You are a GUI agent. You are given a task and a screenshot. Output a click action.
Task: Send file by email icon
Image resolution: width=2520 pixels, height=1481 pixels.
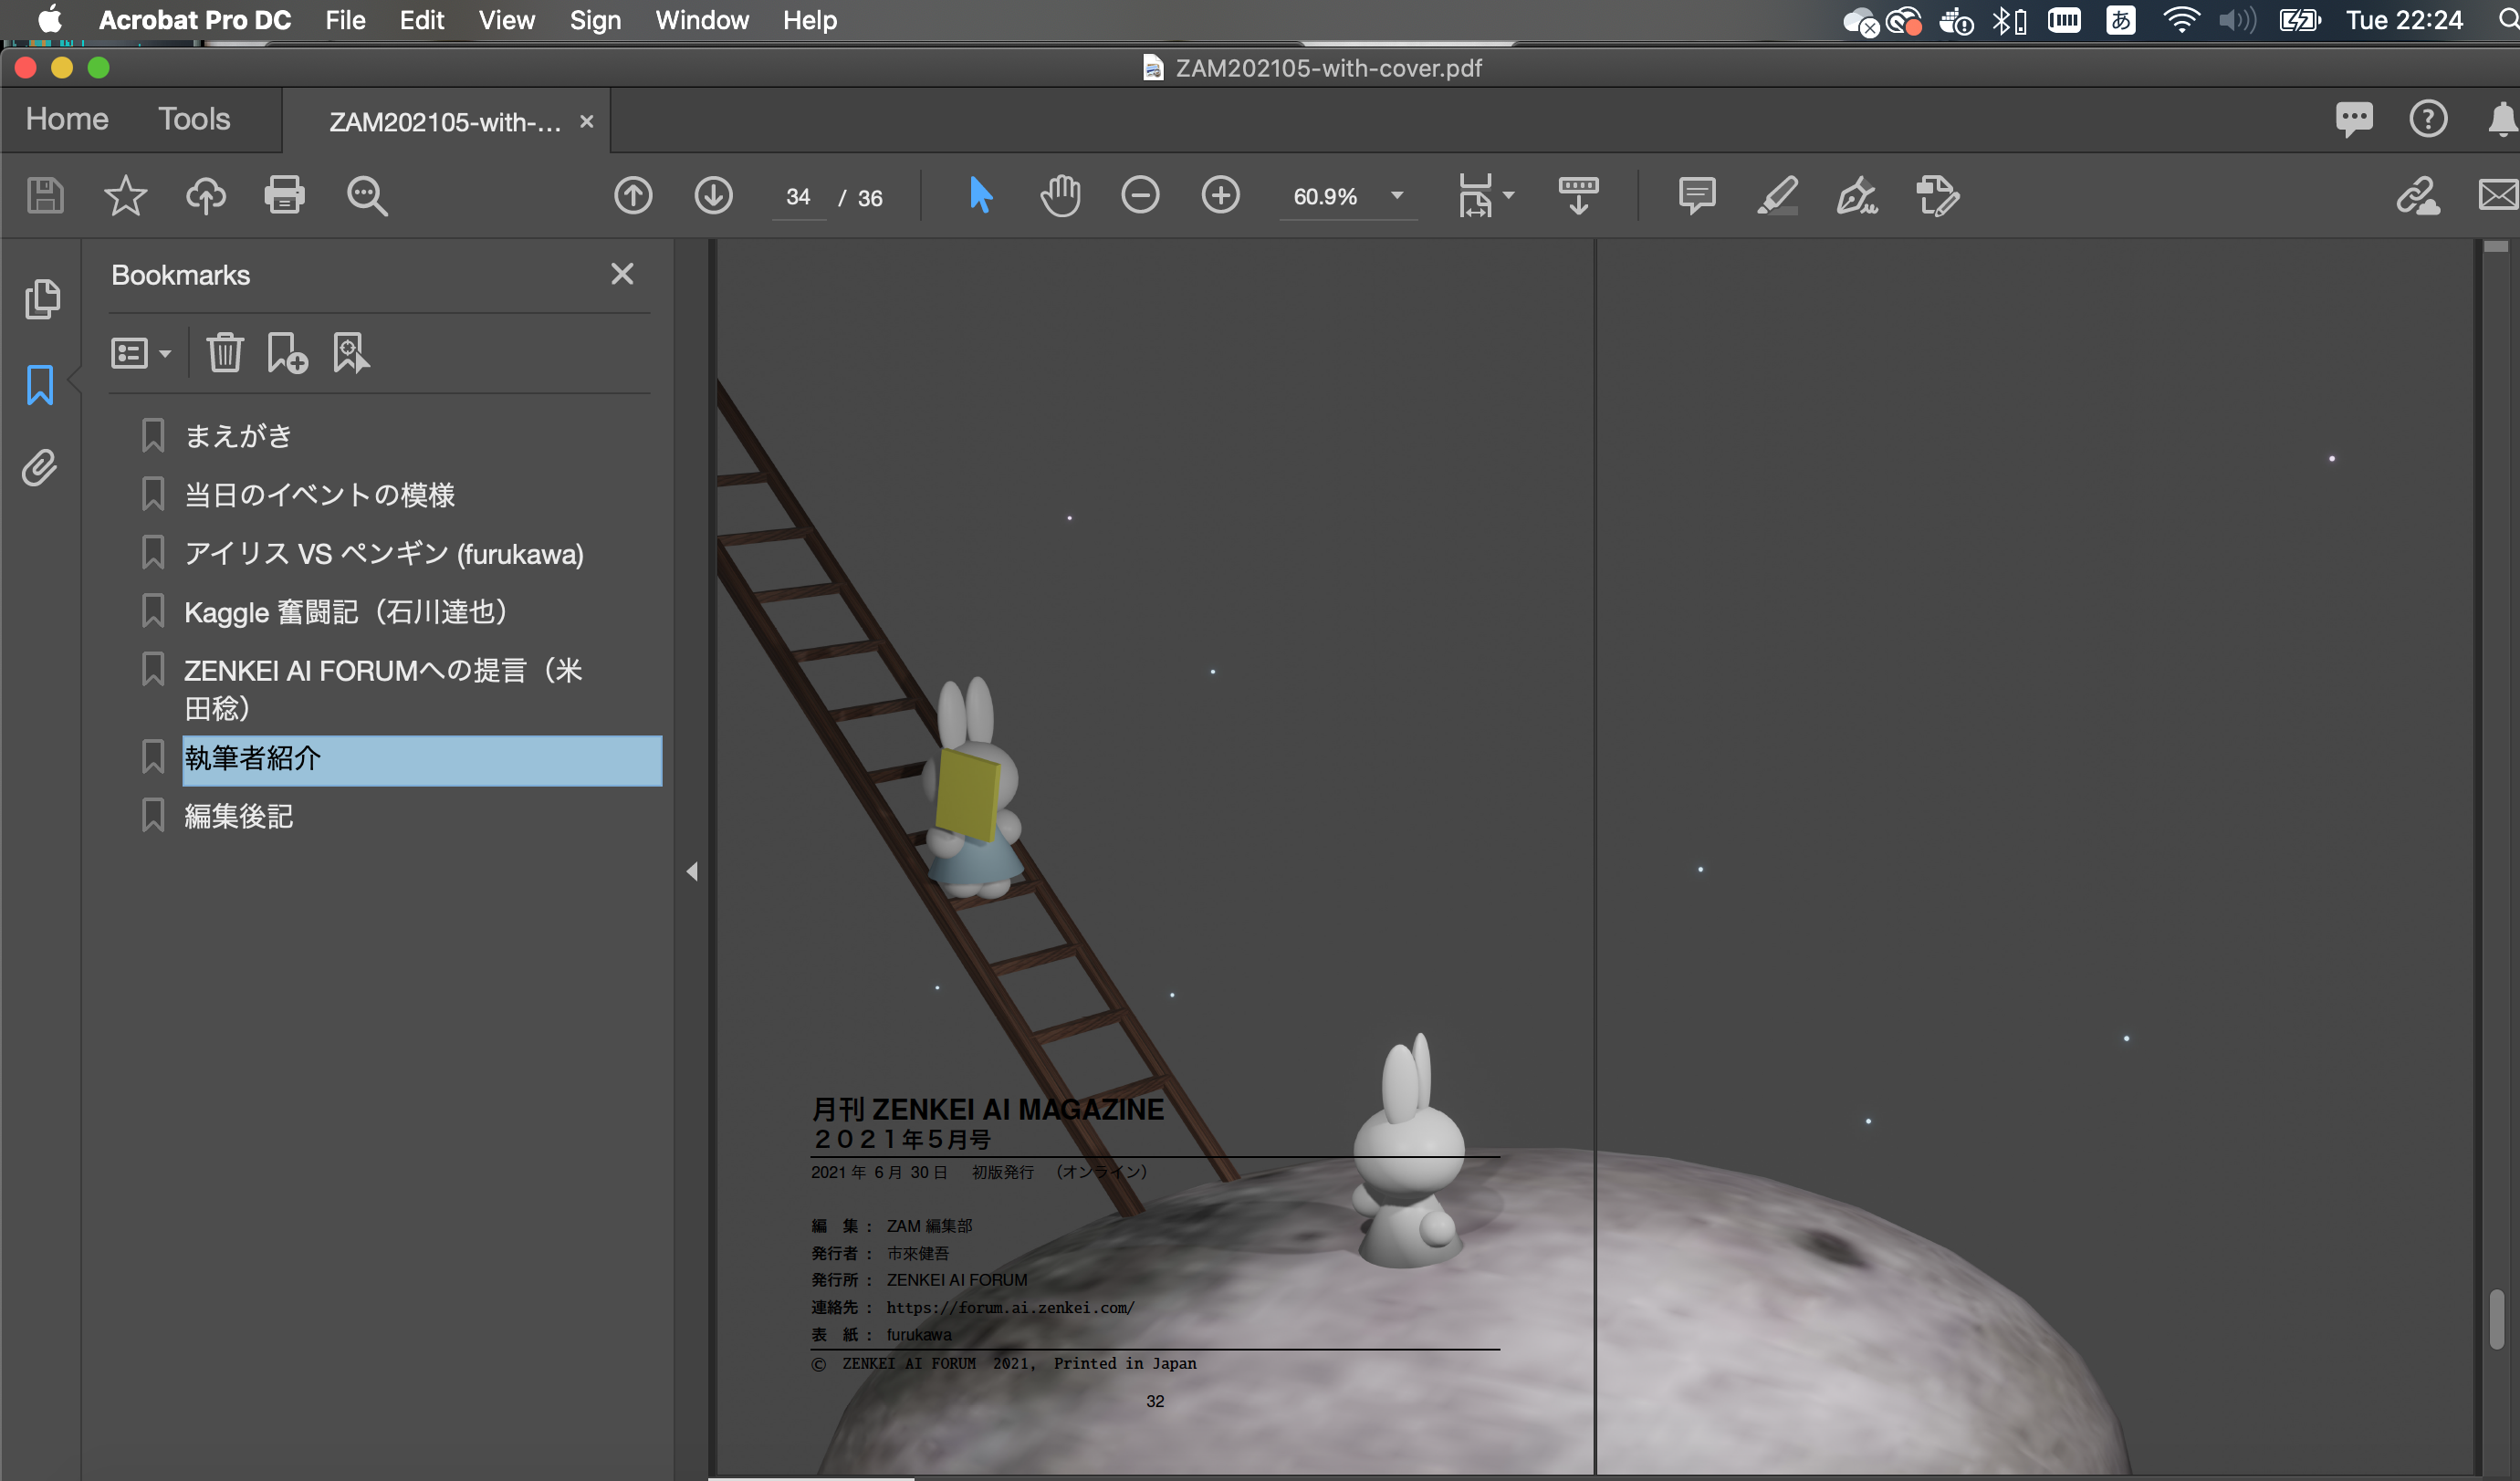click(2498, 195)
